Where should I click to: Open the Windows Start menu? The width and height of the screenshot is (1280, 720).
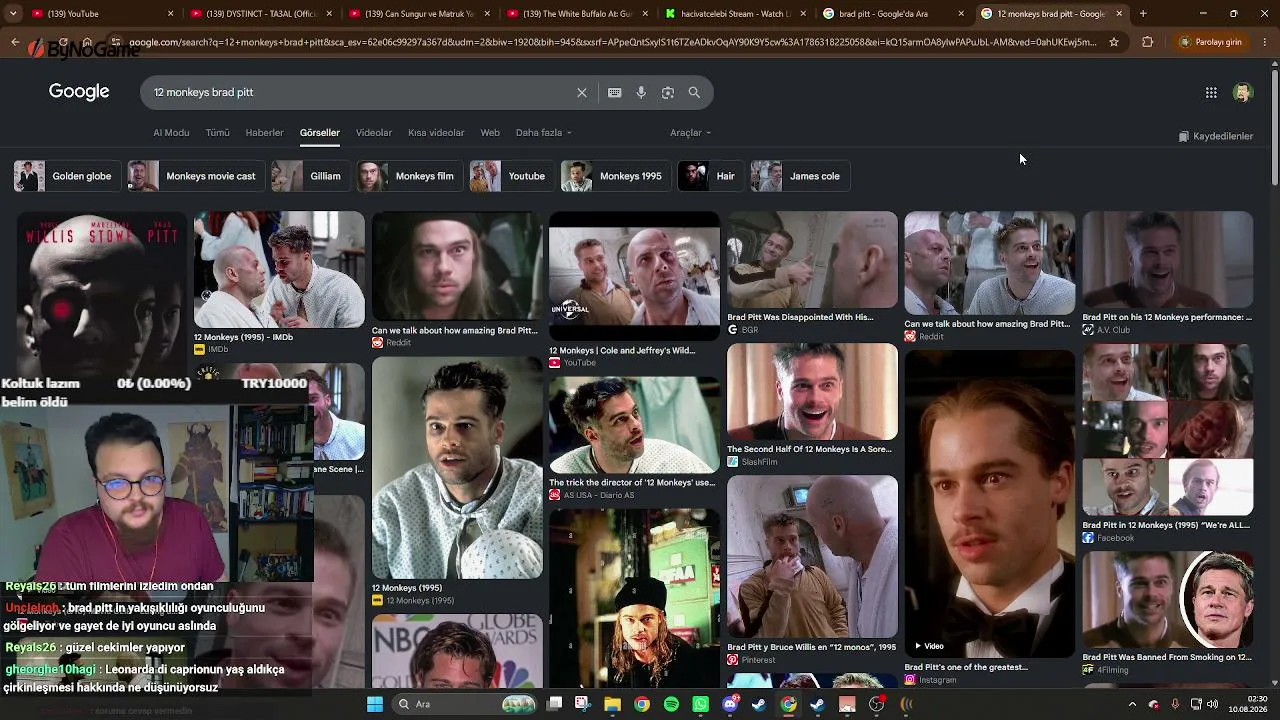[375, 704]
